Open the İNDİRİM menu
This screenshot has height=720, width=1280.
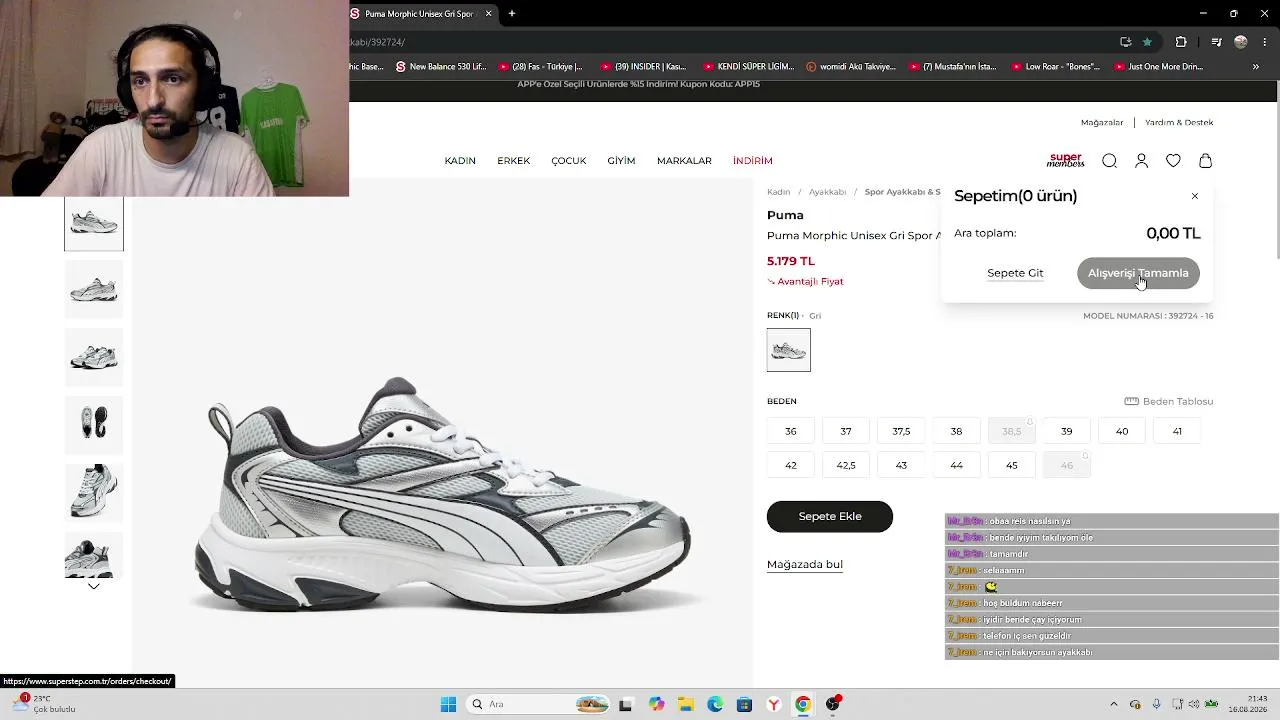pyautogui.click(x=753, y=161)
